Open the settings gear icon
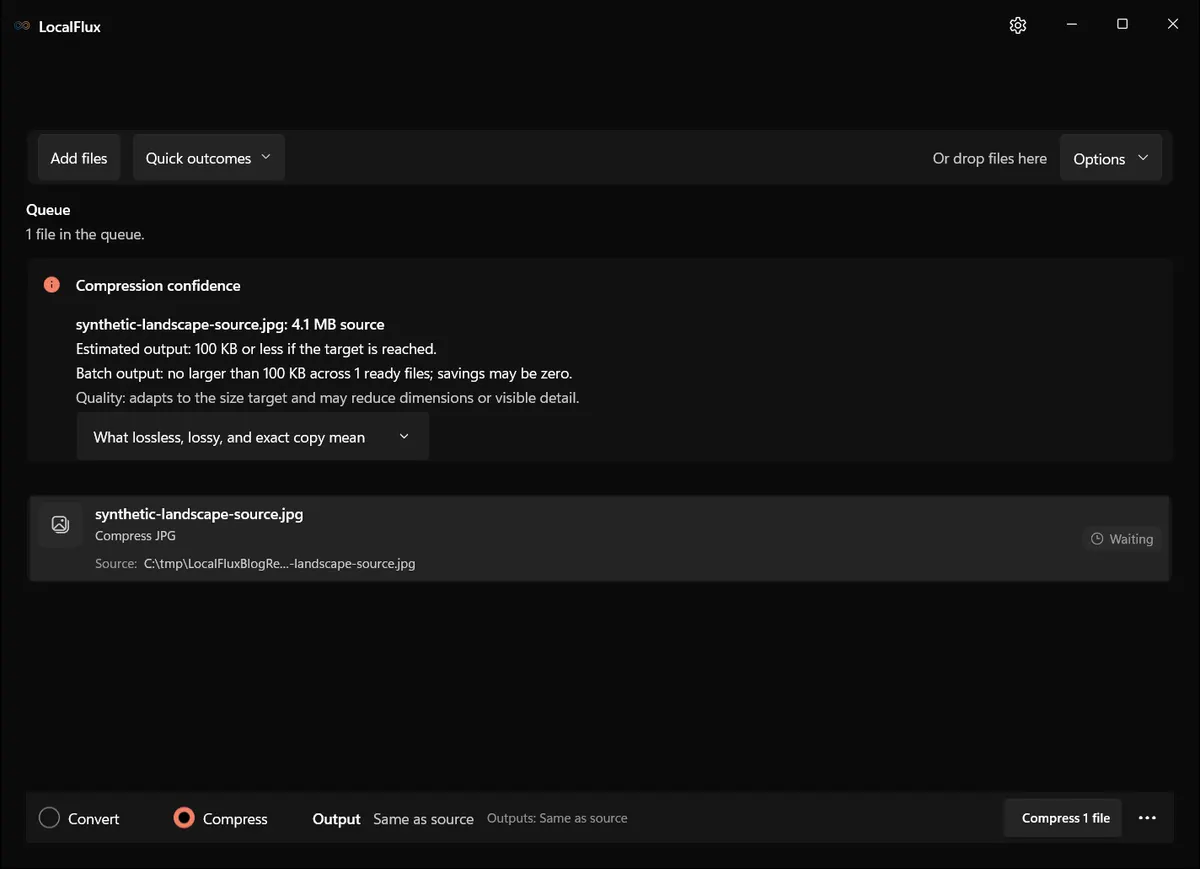 pyautogui.click(x=1018, y=25)
